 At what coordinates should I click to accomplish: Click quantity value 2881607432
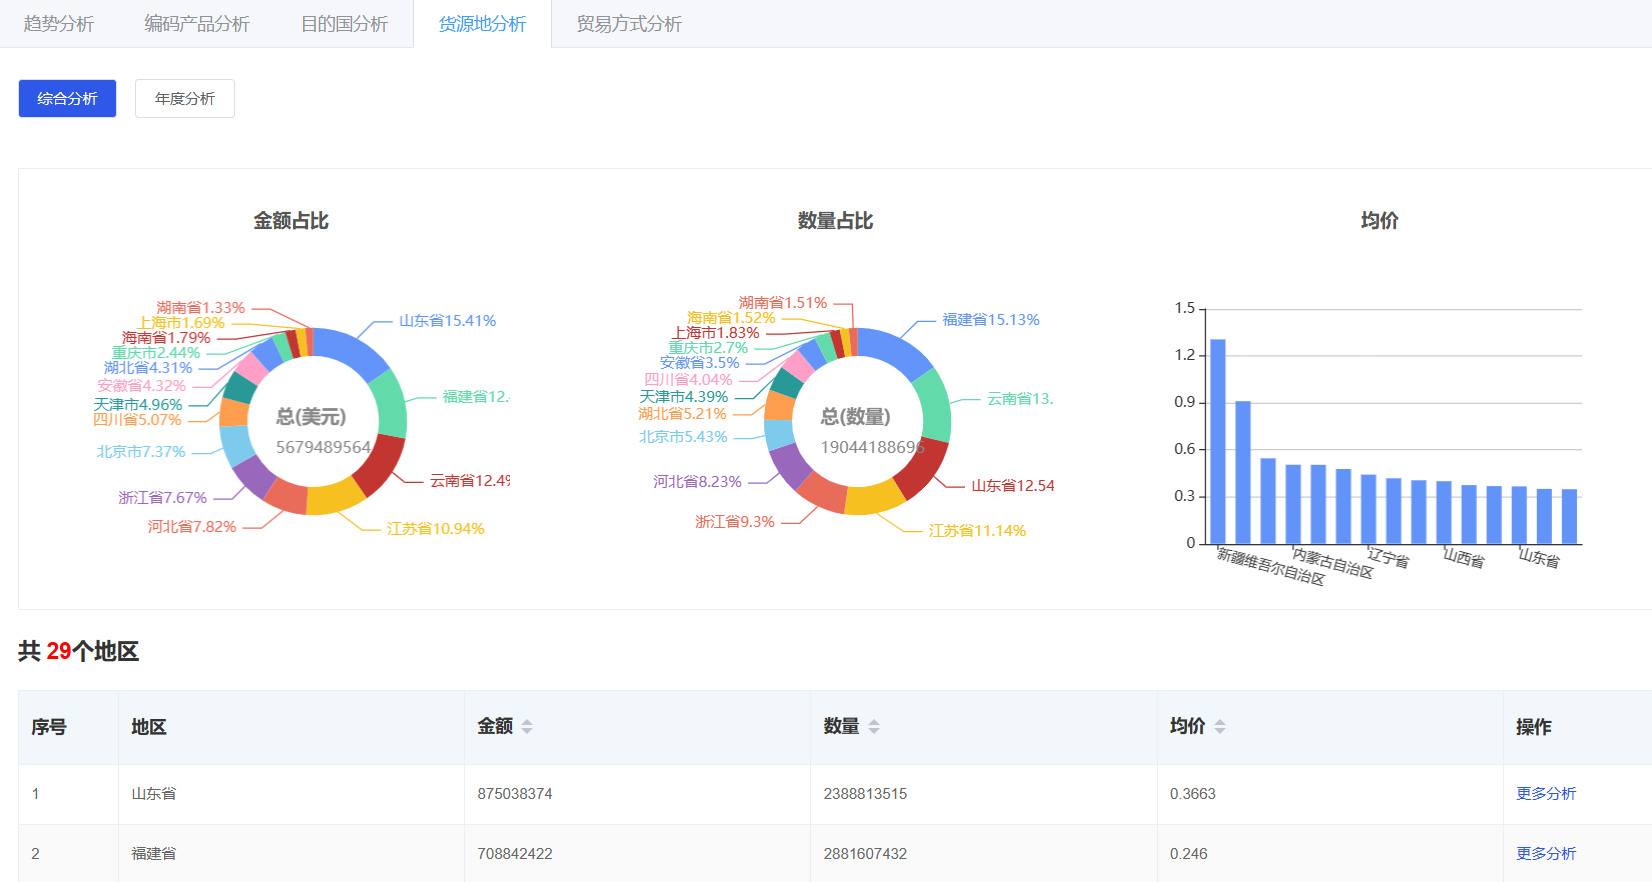click(865, 854)
